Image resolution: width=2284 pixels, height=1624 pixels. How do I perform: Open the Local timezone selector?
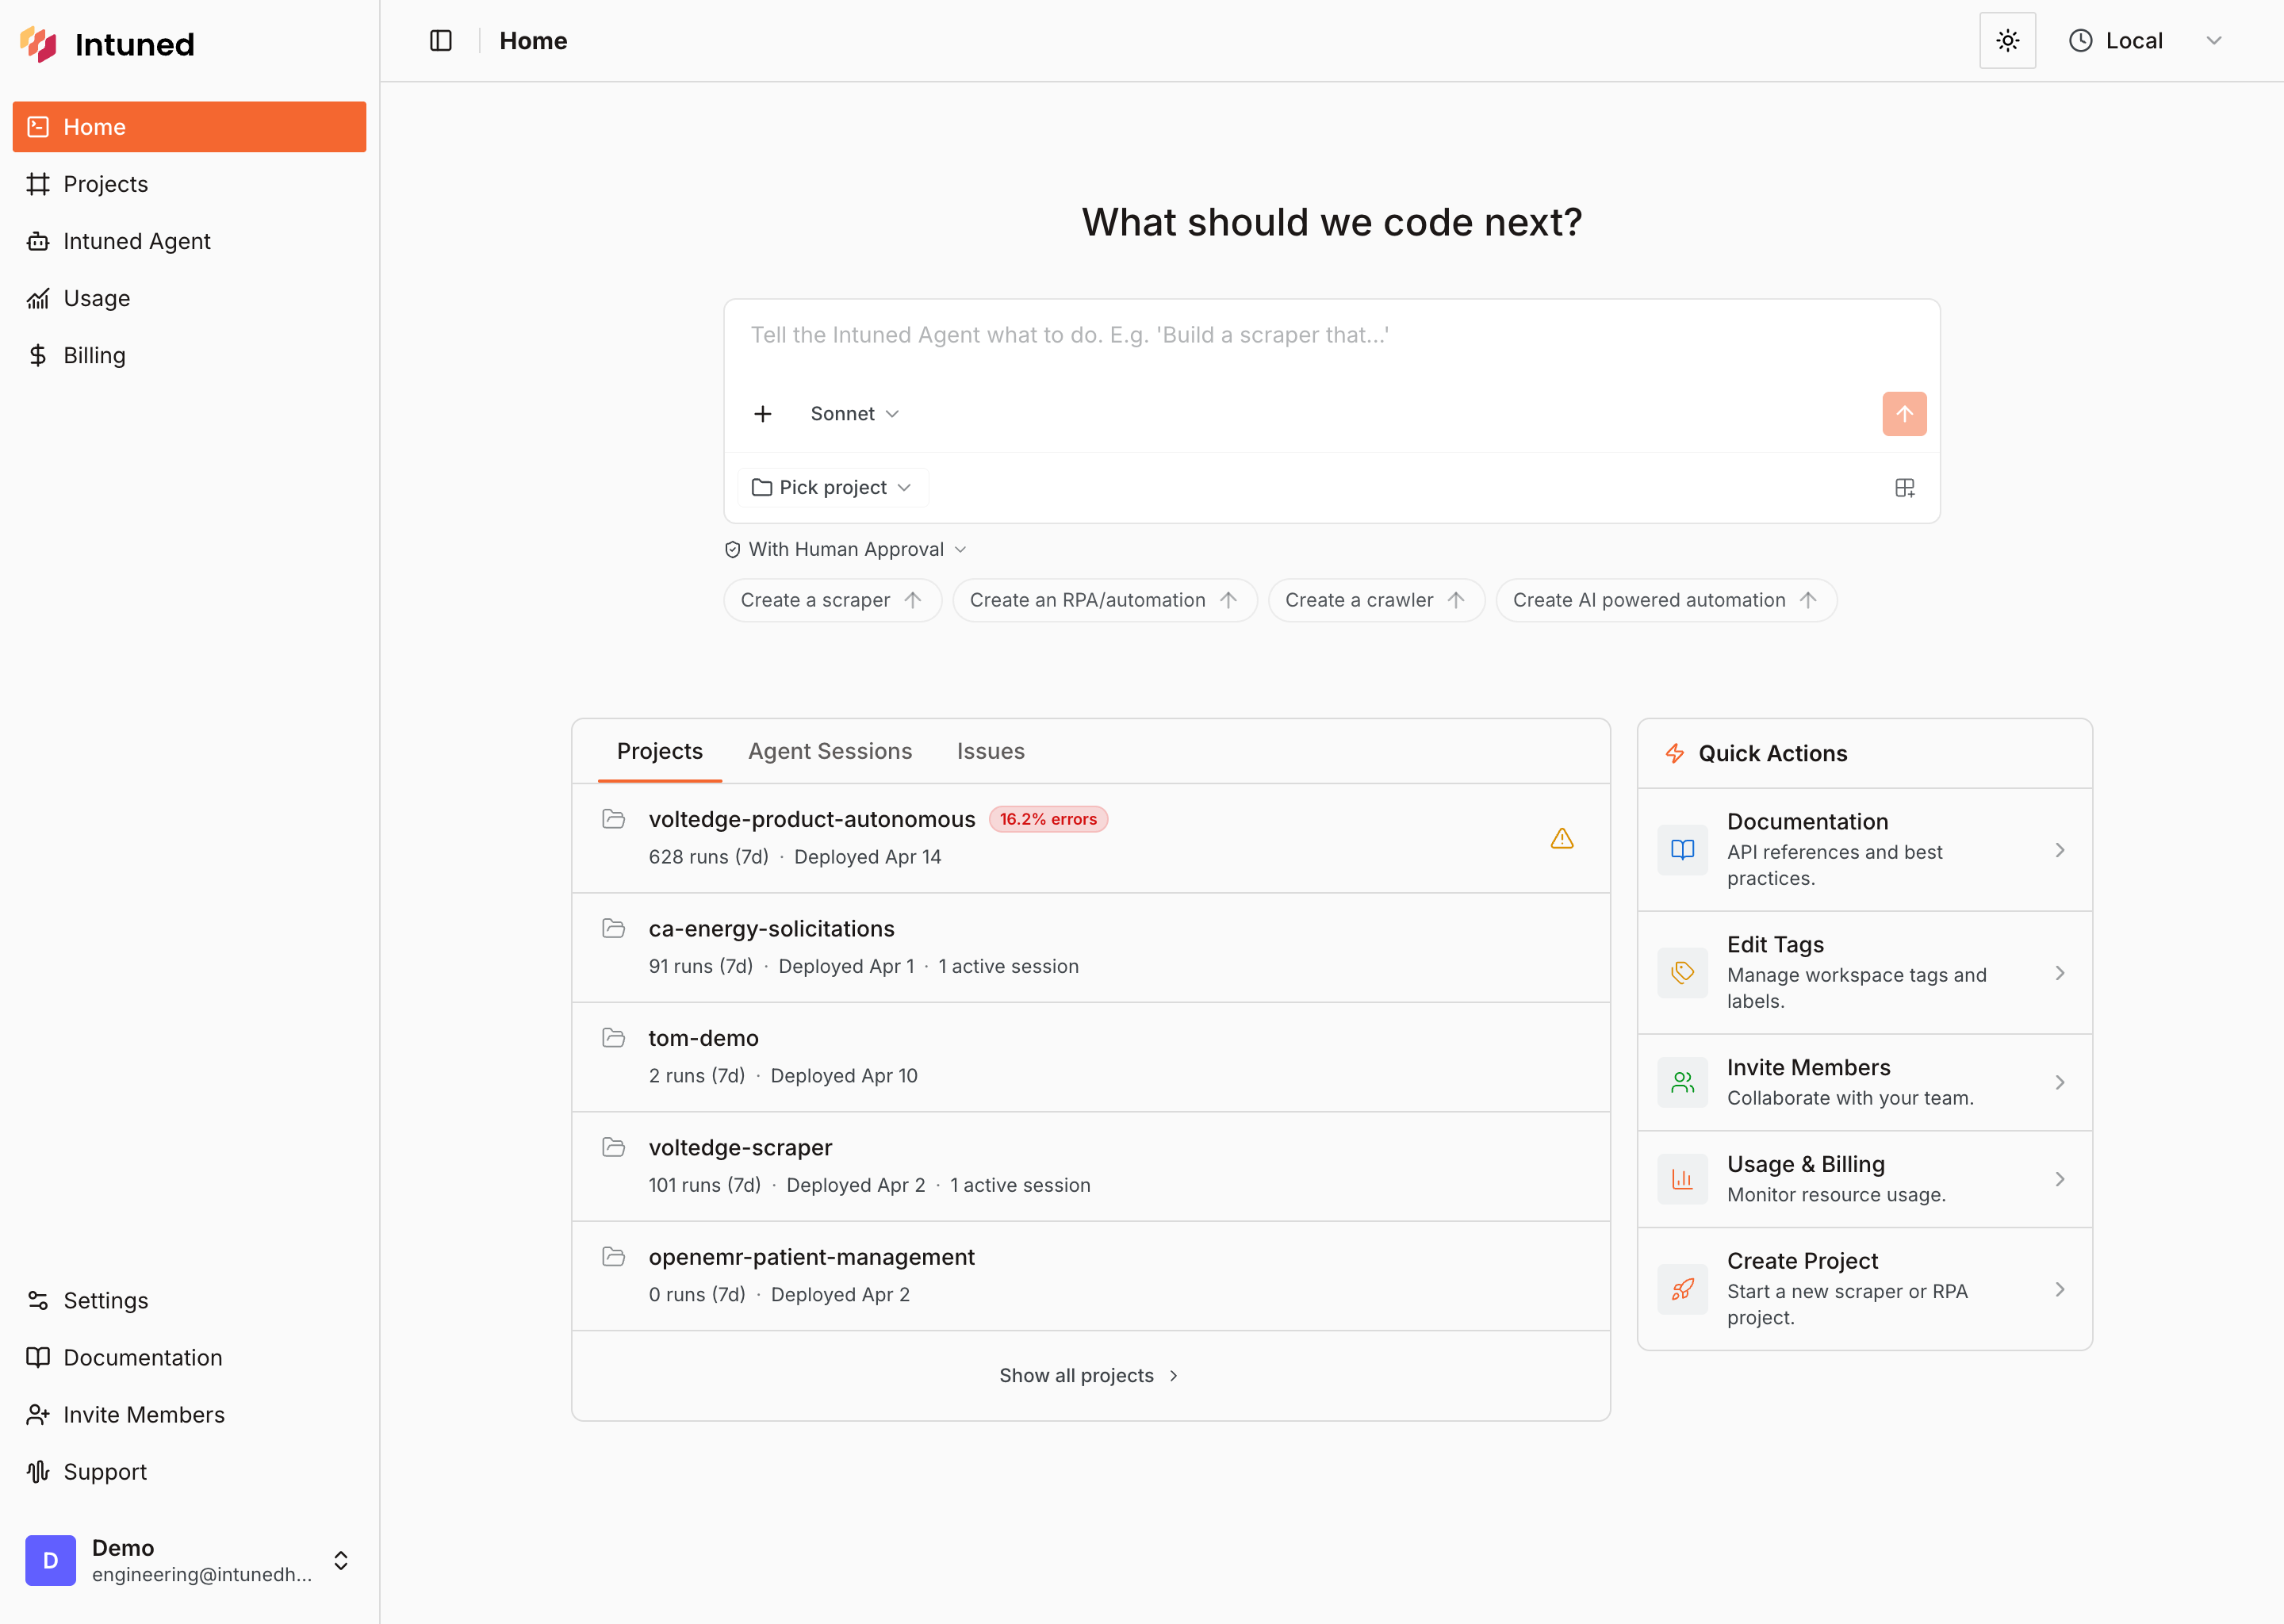click(2143, 41)
